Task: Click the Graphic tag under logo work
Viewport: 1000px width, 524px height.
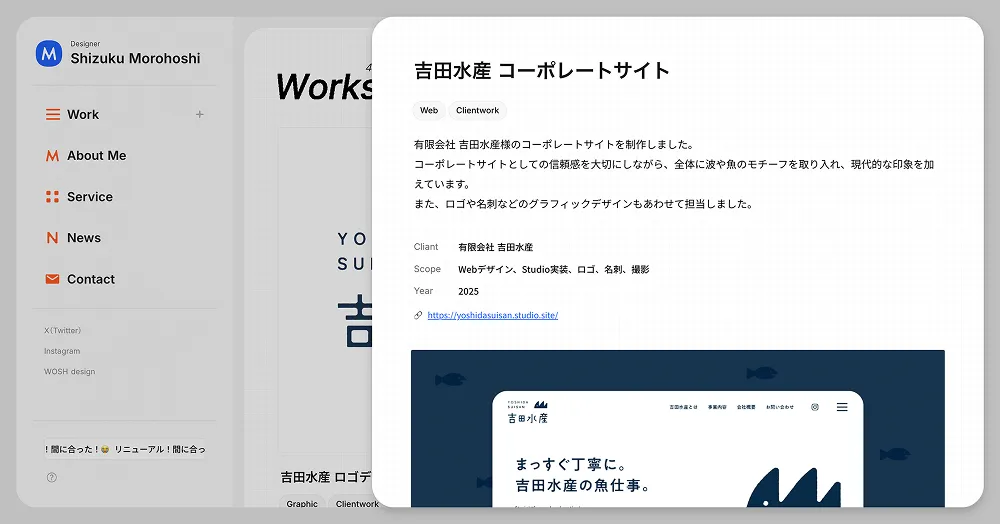Action: point(301,504)
